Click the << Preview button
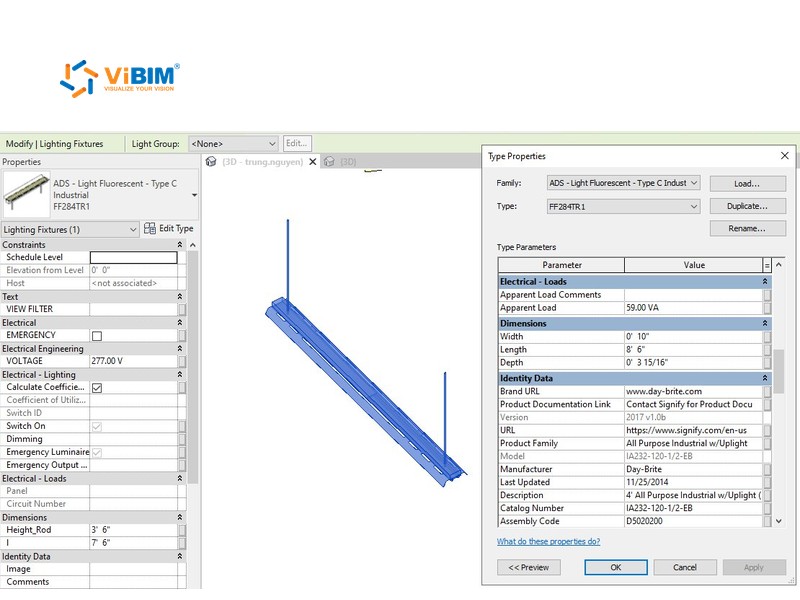Image resolution: width=800 pixels, height=600 pixels. tap(529, 567)
